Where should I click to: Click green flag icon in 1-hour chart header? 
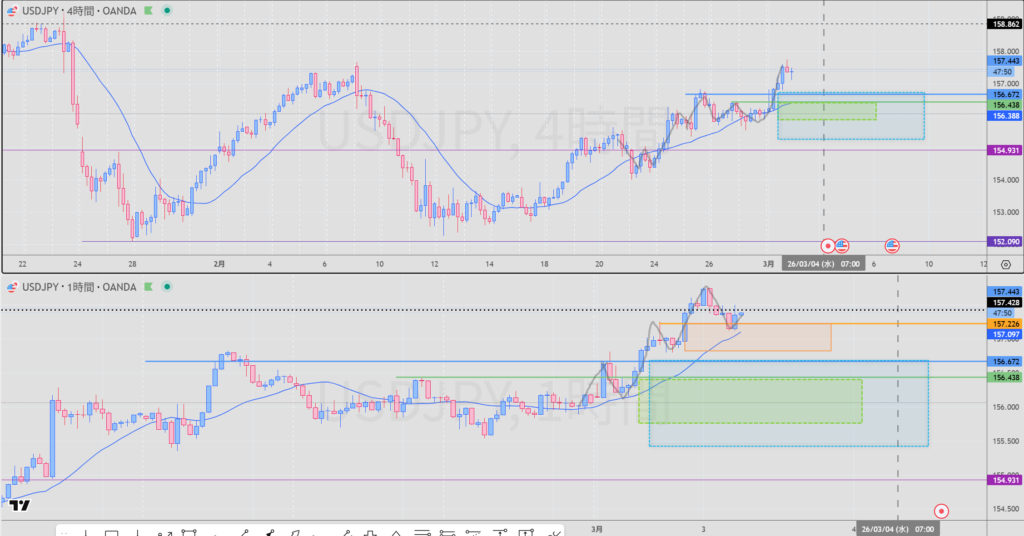pyautogui.click(x=148, y=288)
